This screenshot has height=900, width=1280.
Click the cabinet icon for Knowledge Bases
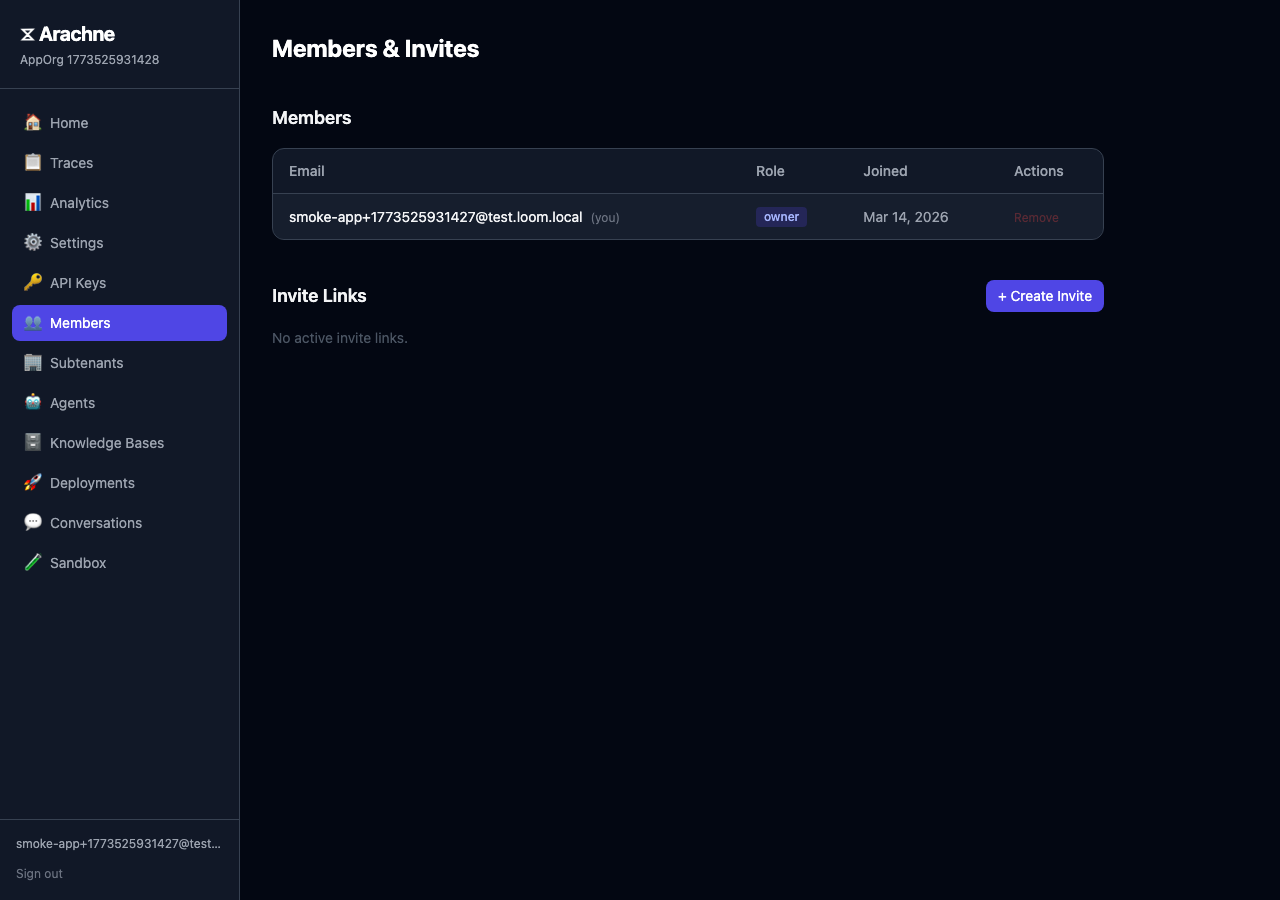point(33,443)
